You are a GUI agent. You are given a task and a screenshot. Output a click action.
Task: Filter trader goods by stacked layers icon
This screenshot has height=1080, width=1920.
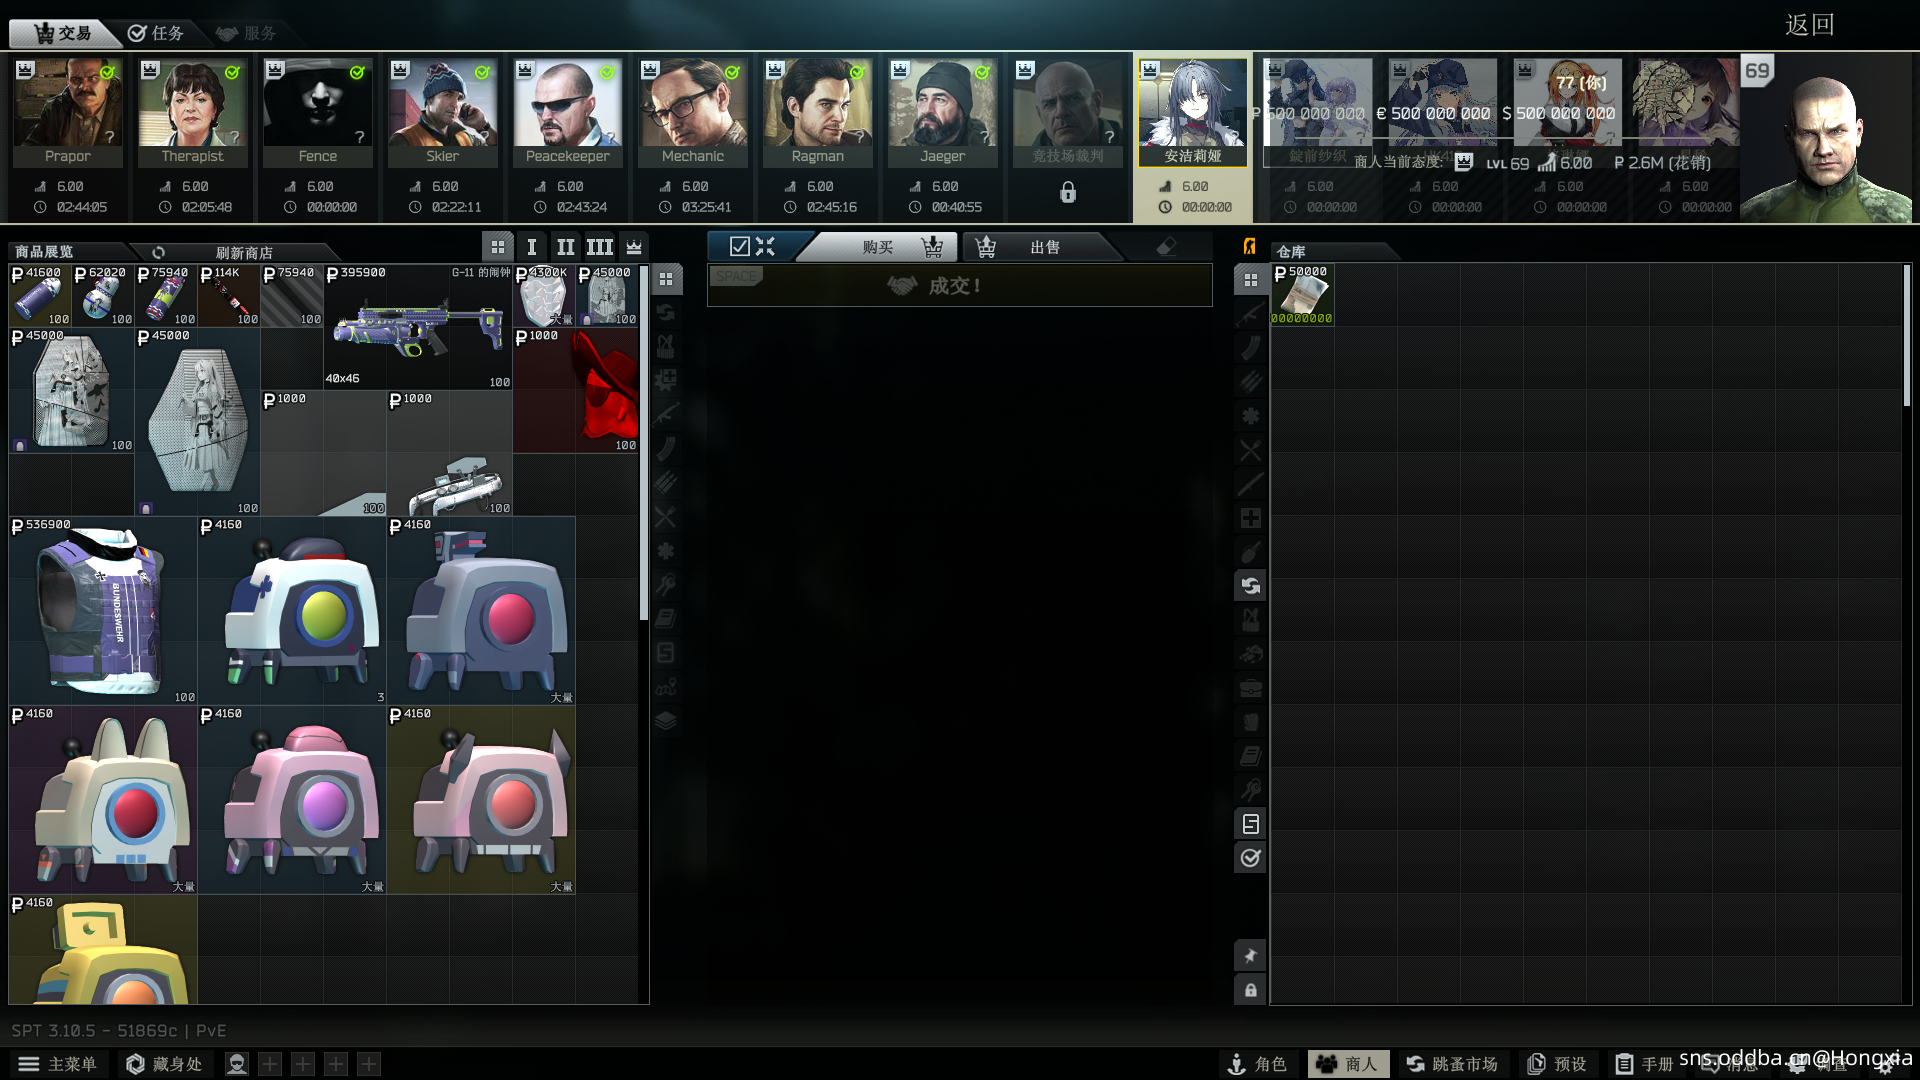click(x=666, y=721)
